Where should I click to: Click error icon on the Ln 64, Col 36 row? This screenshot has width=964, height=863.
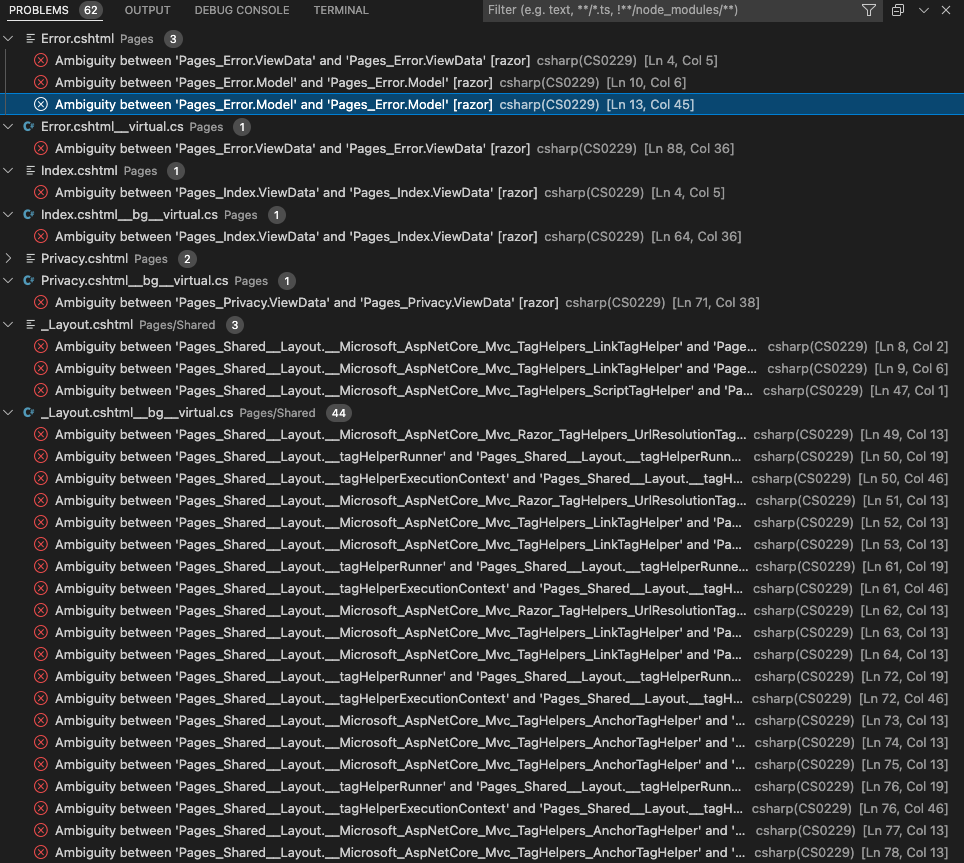(41, 237)
